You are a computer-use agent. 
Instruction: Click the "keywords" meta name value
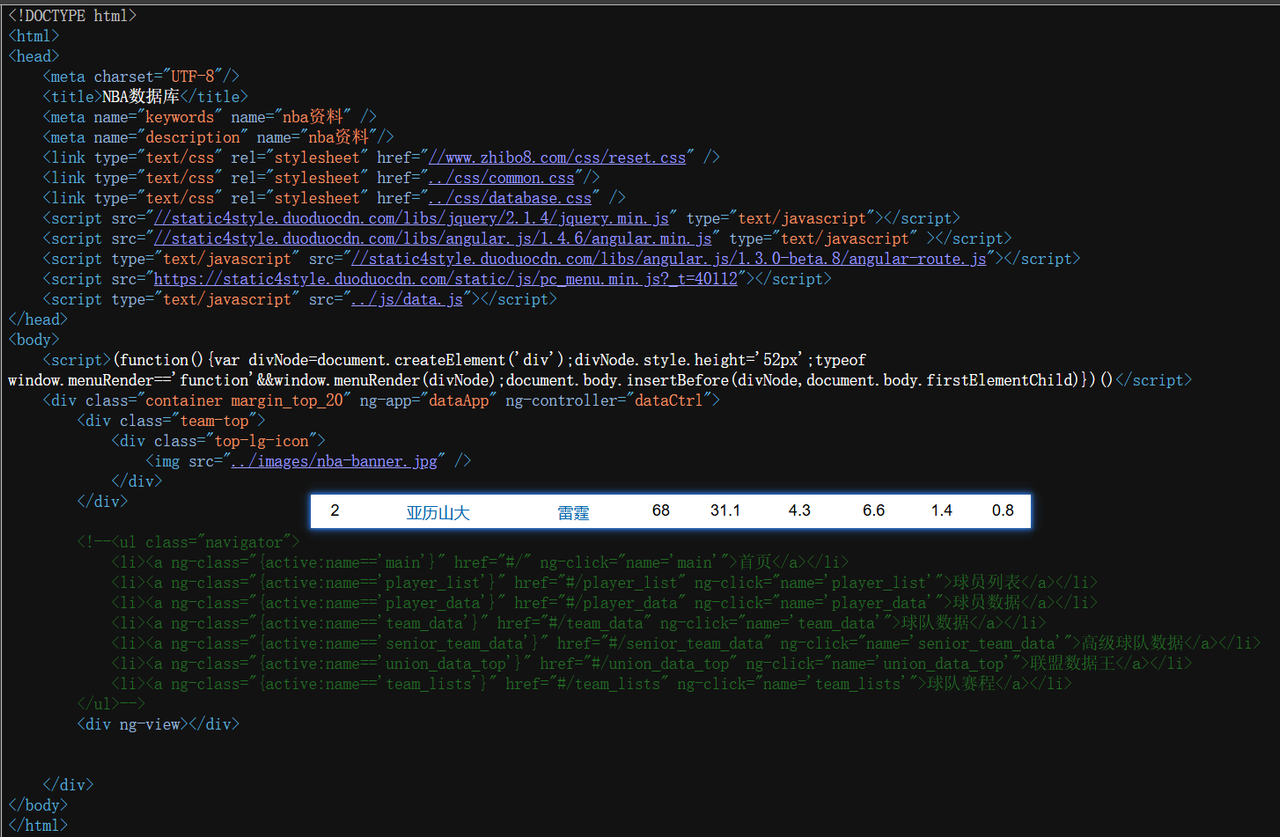[x=180, y=117]
